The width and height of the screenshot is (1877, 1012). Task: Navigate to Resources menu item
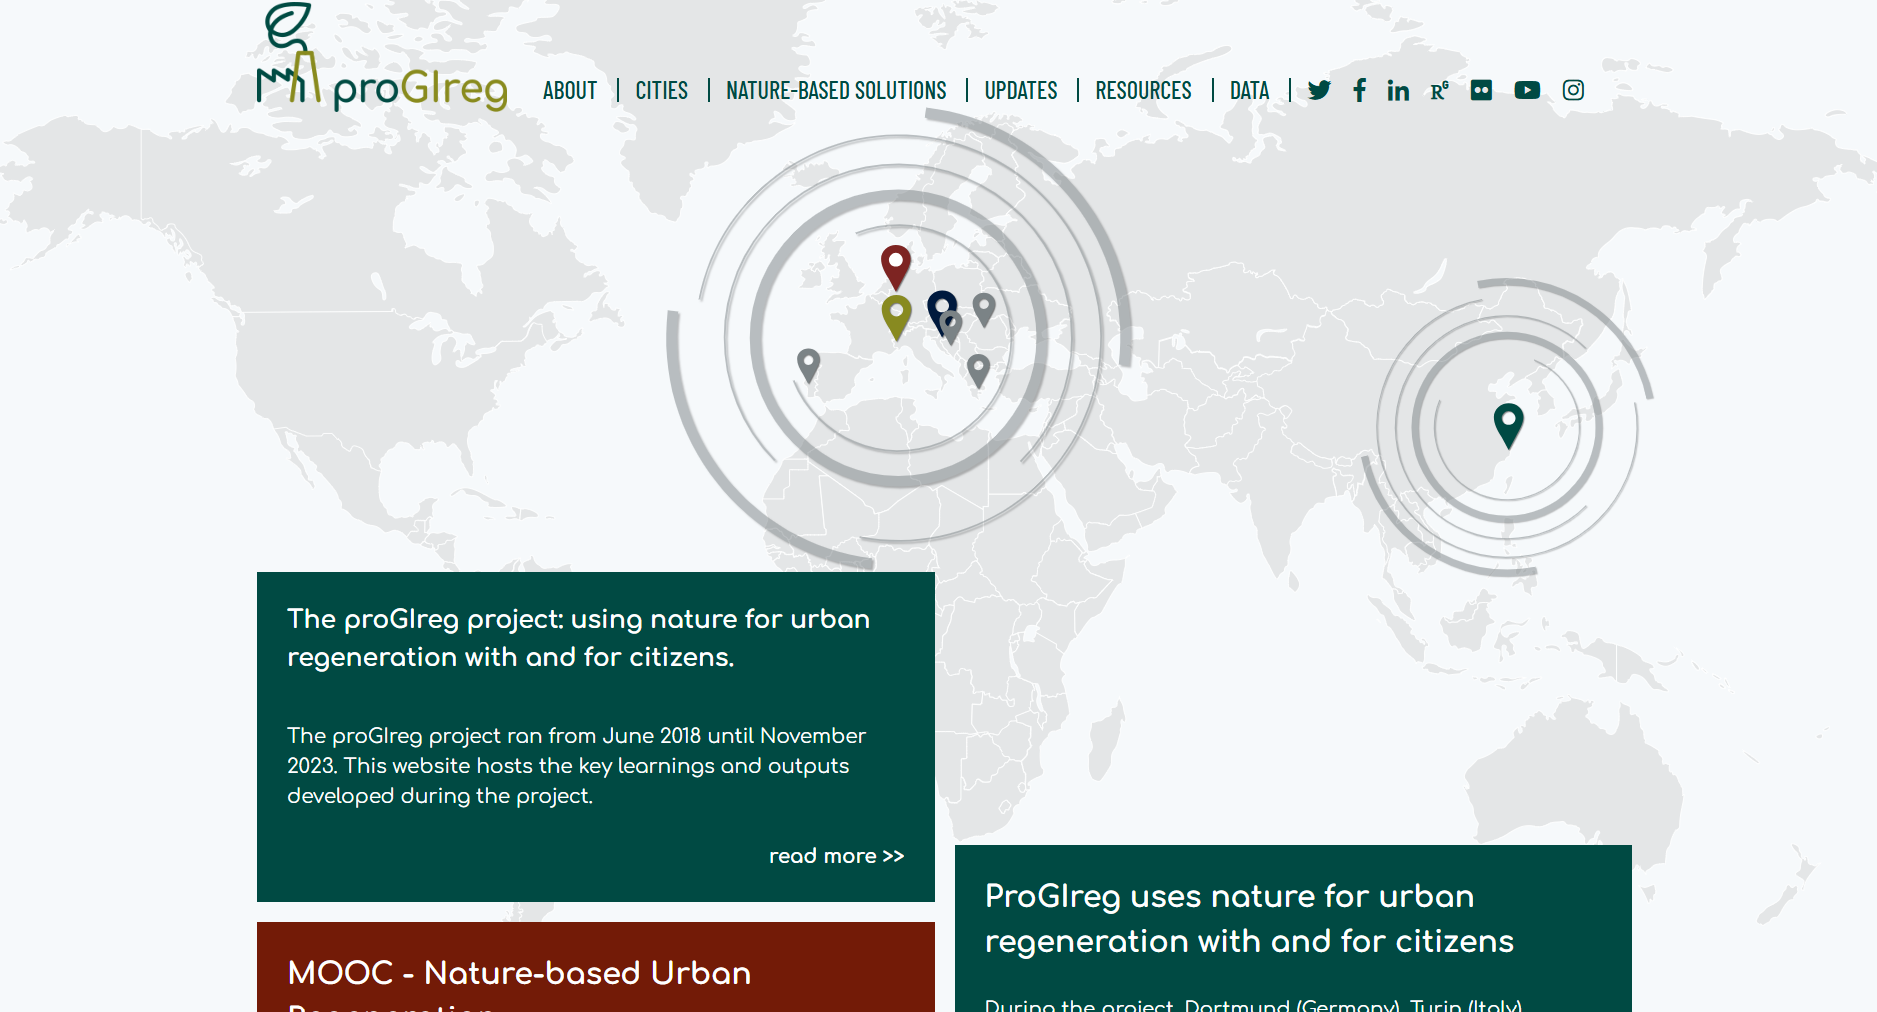pos(1143,91)
